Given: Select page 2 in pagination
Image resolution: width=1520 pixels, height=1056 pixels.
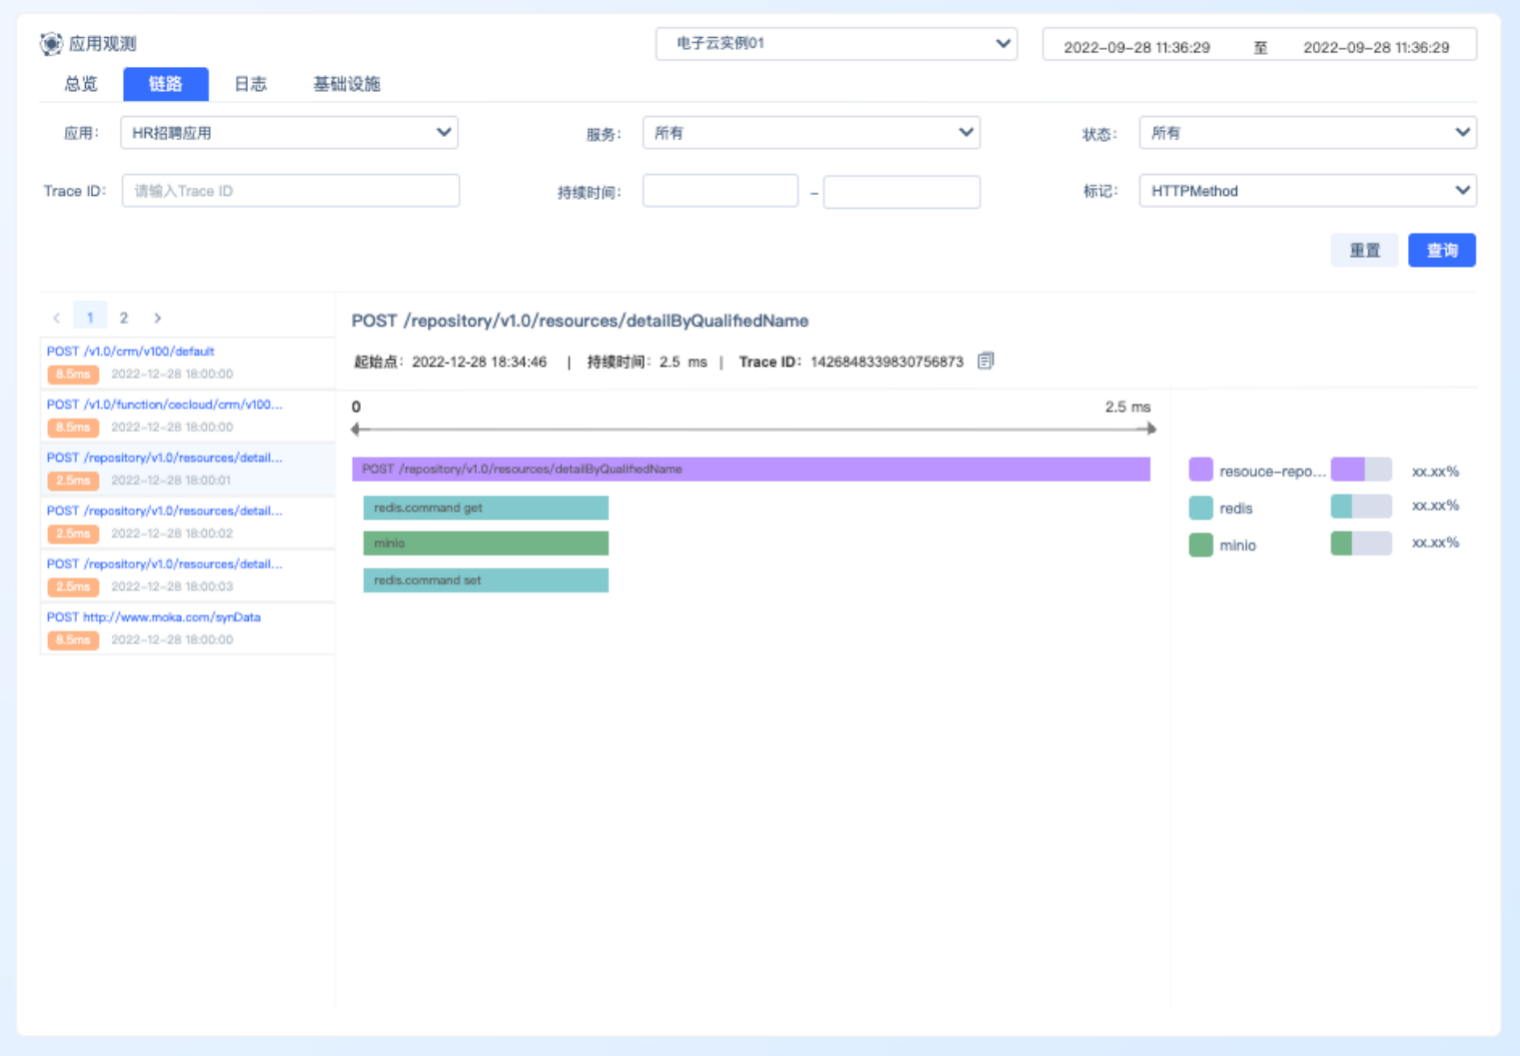Looking at the screenshot, I should click(x=124, y=318).
